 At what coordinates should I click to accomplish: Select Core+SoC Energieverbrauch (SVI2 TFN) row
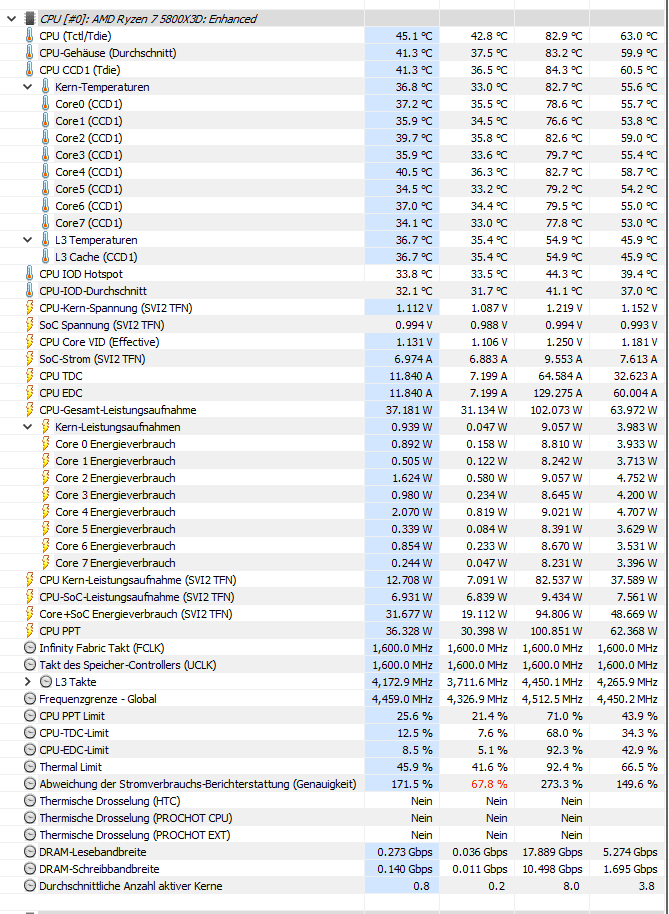[x=334, y=614]
